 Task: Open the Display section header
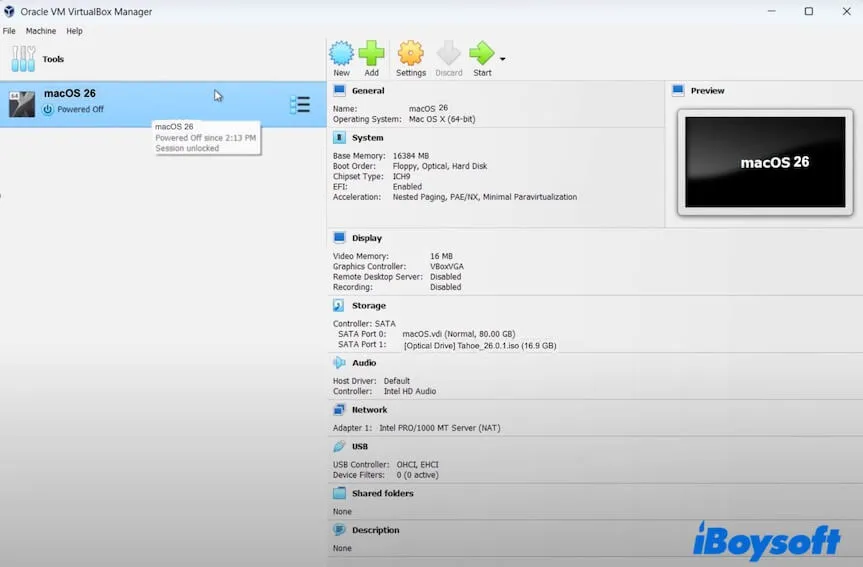[x=366, y=238]
